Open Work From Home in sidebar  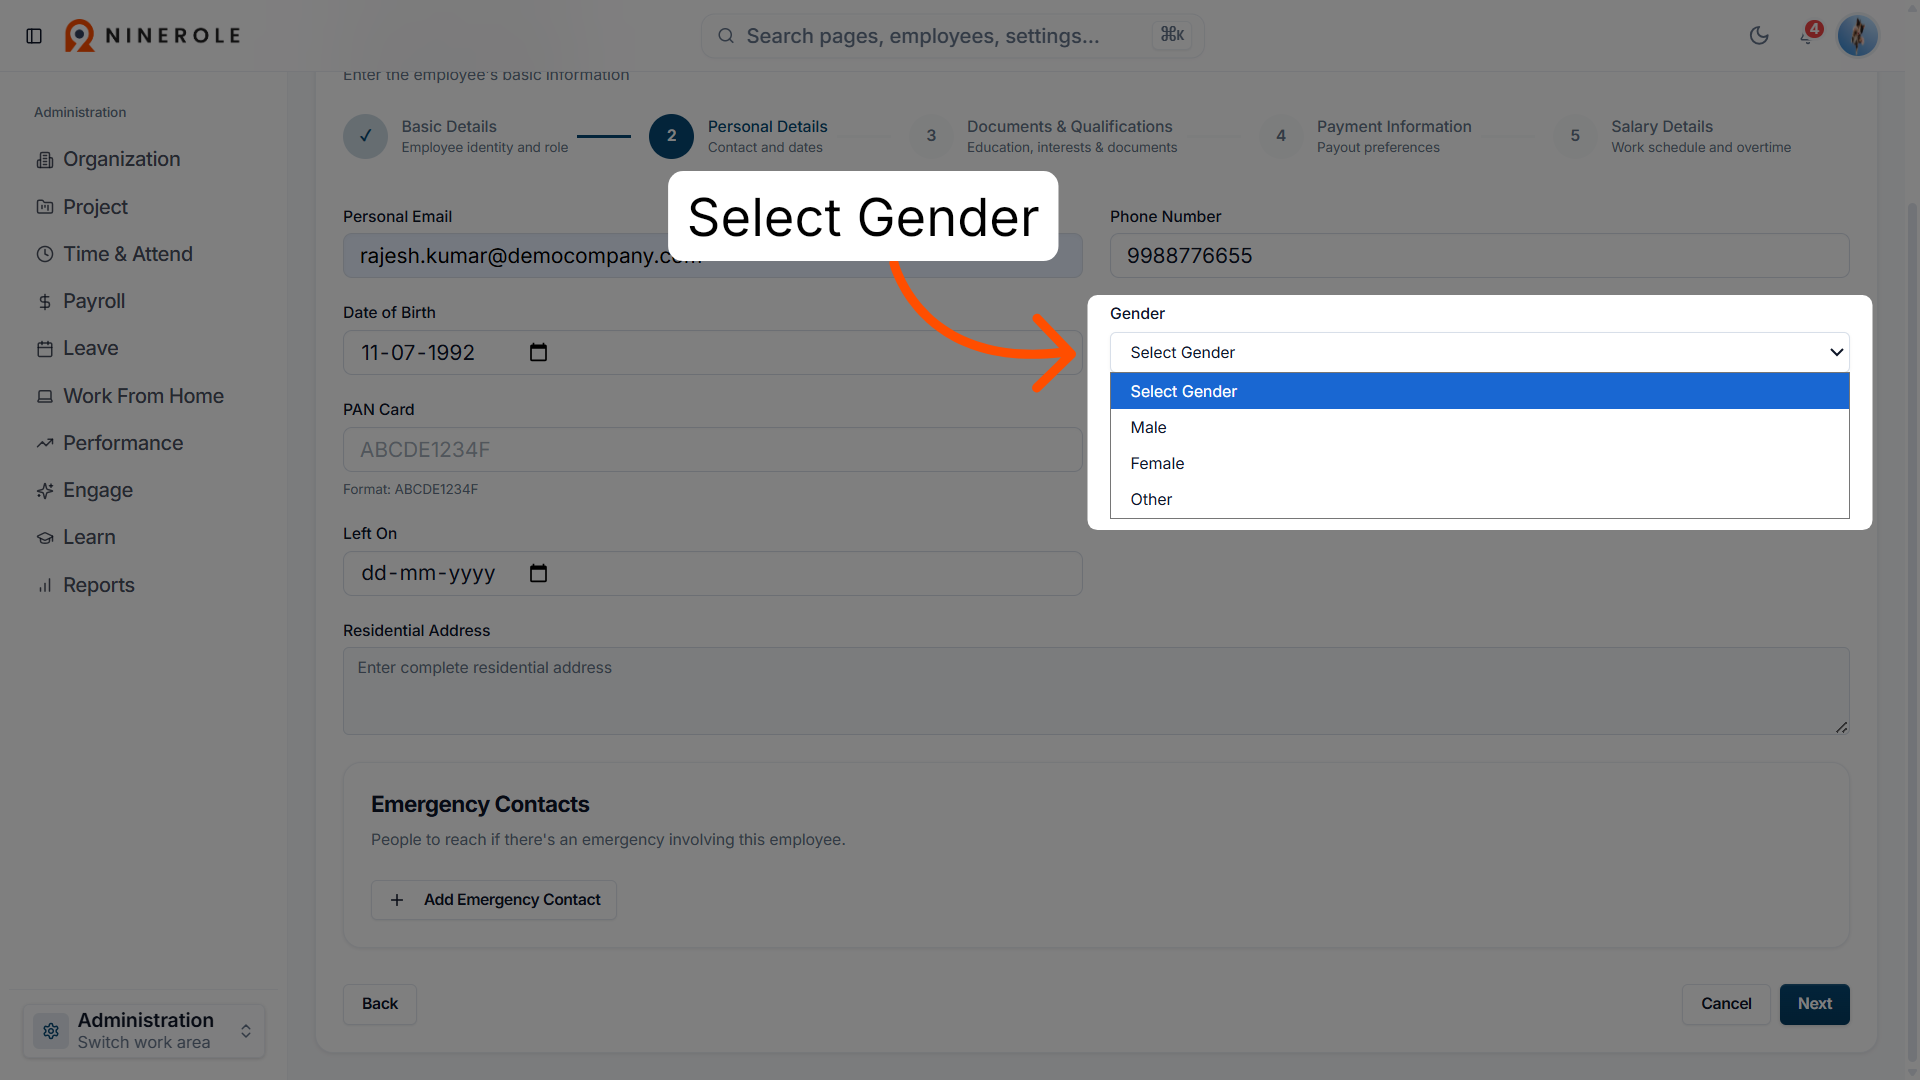point(143,396)
